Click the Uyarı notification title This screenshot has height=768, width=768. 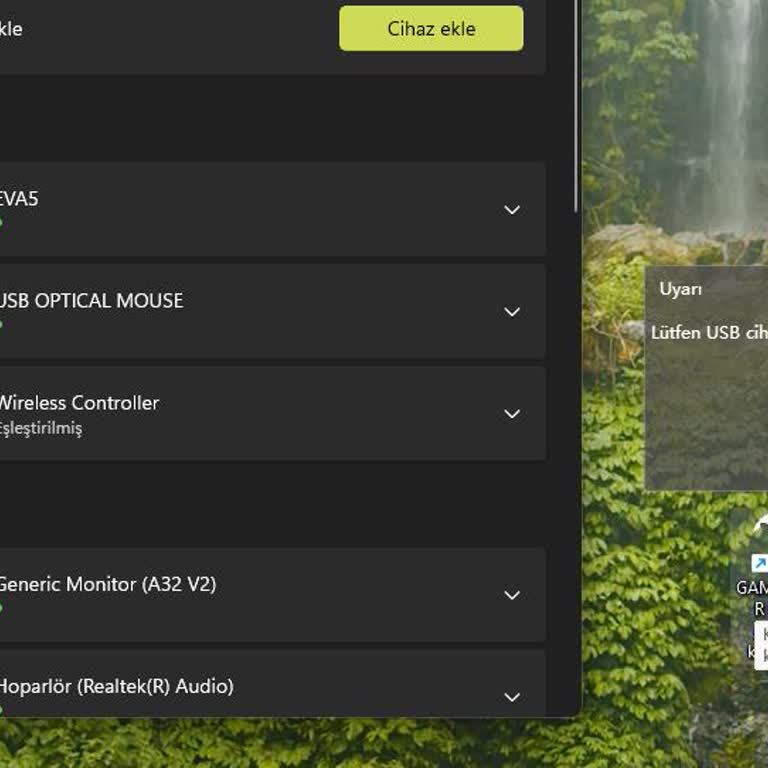click(680, 289)
